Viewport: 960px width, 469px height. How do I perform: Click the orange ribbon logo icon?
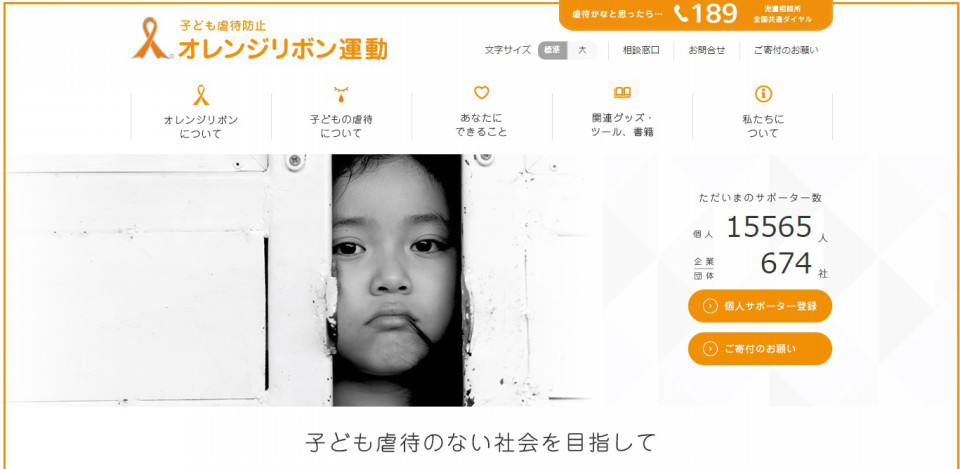click(152, 39)
